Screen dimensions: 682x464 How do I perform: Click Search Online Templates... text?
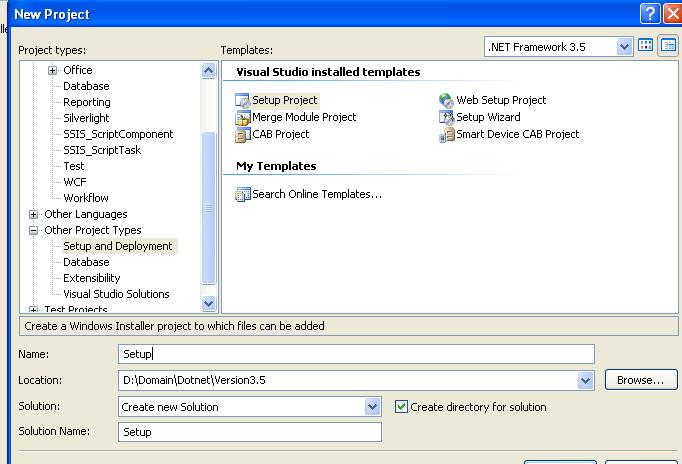pos(317,194)
